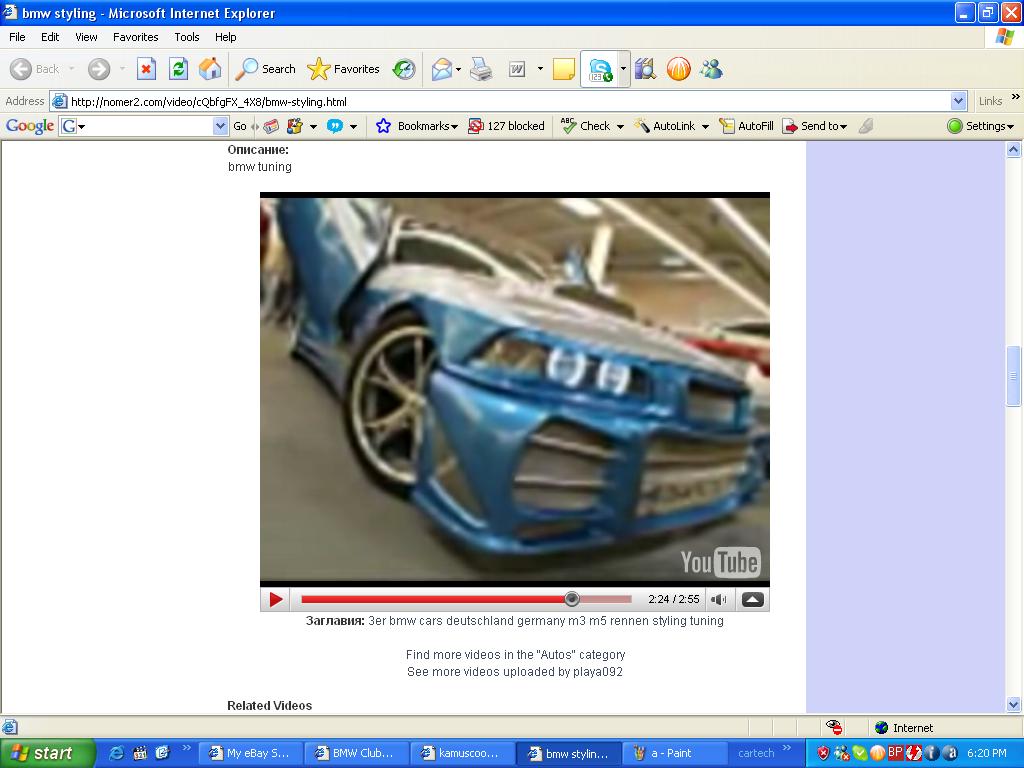Open the Favorites menu
Viewport: 1024px width, 768px height.
136,37
